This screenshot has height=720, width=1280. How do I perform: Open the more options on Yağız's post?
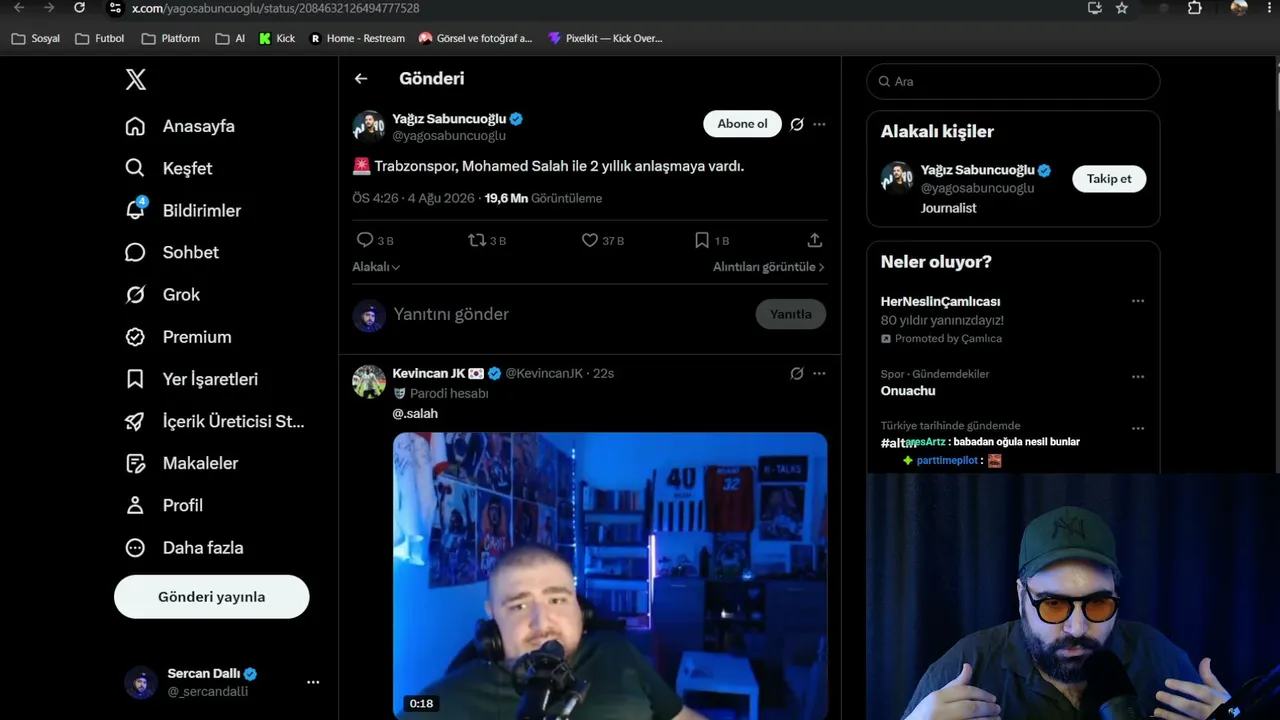point(819,124)
